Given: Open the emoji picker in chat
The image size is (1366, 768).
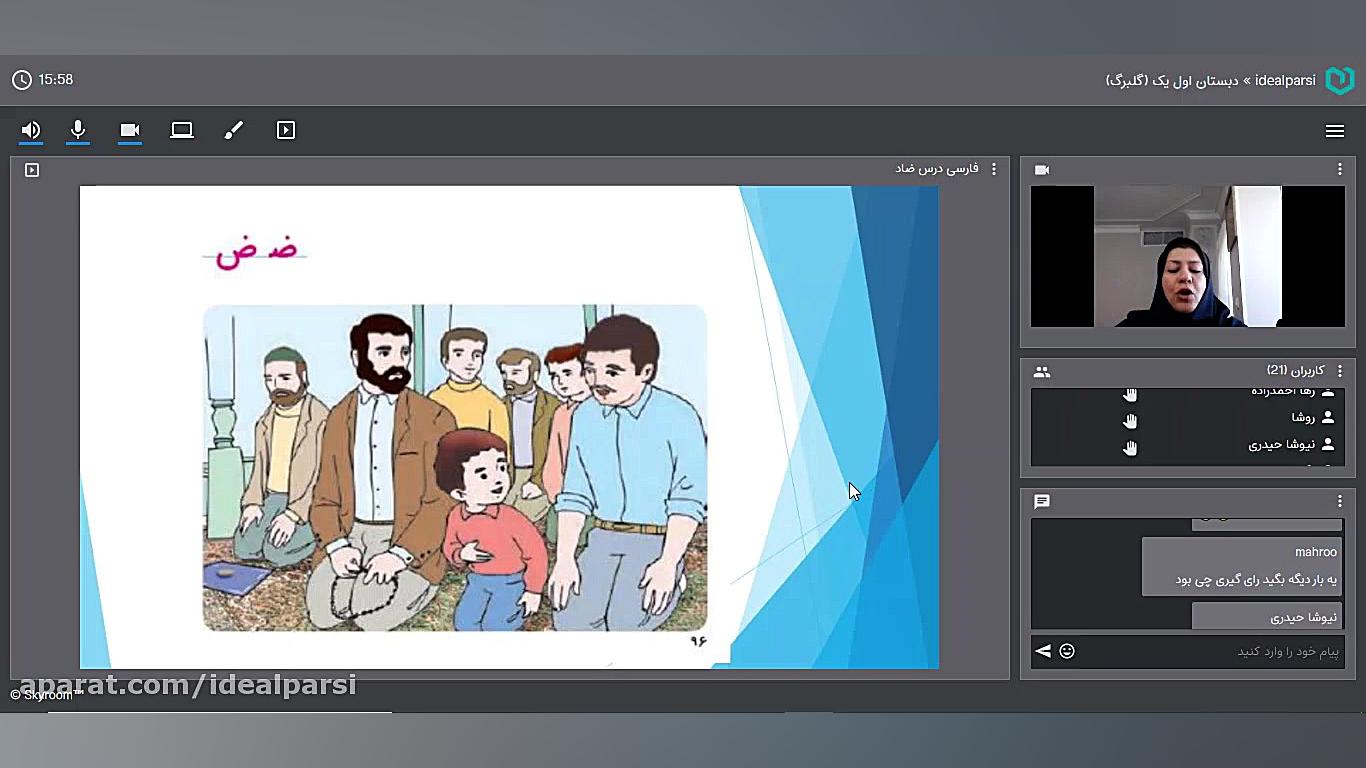Looking at the screenshot, I should tap(1067, 651).
